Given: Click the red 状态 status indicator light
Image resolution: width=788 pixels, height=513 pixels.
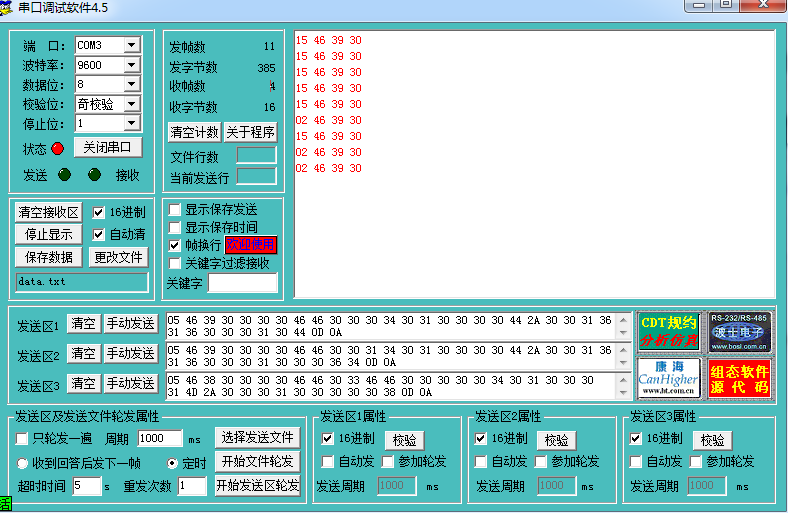Looking at the screenshot, I should click(x=57, y=149).
